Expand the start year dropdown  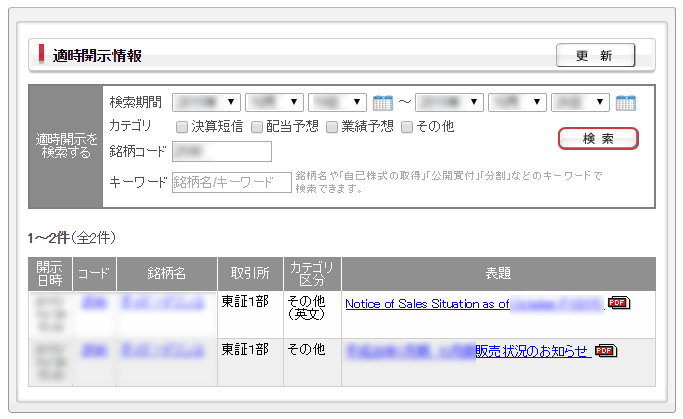click(206, 102)
